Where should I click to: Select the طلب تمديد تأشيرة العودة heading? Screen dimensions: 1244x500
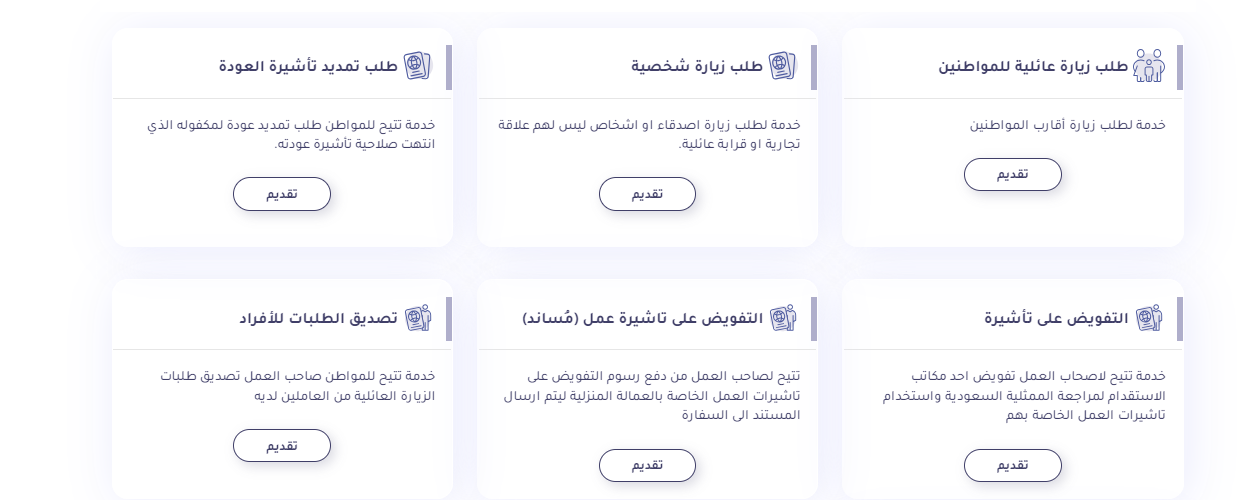[x=308, y=67]
